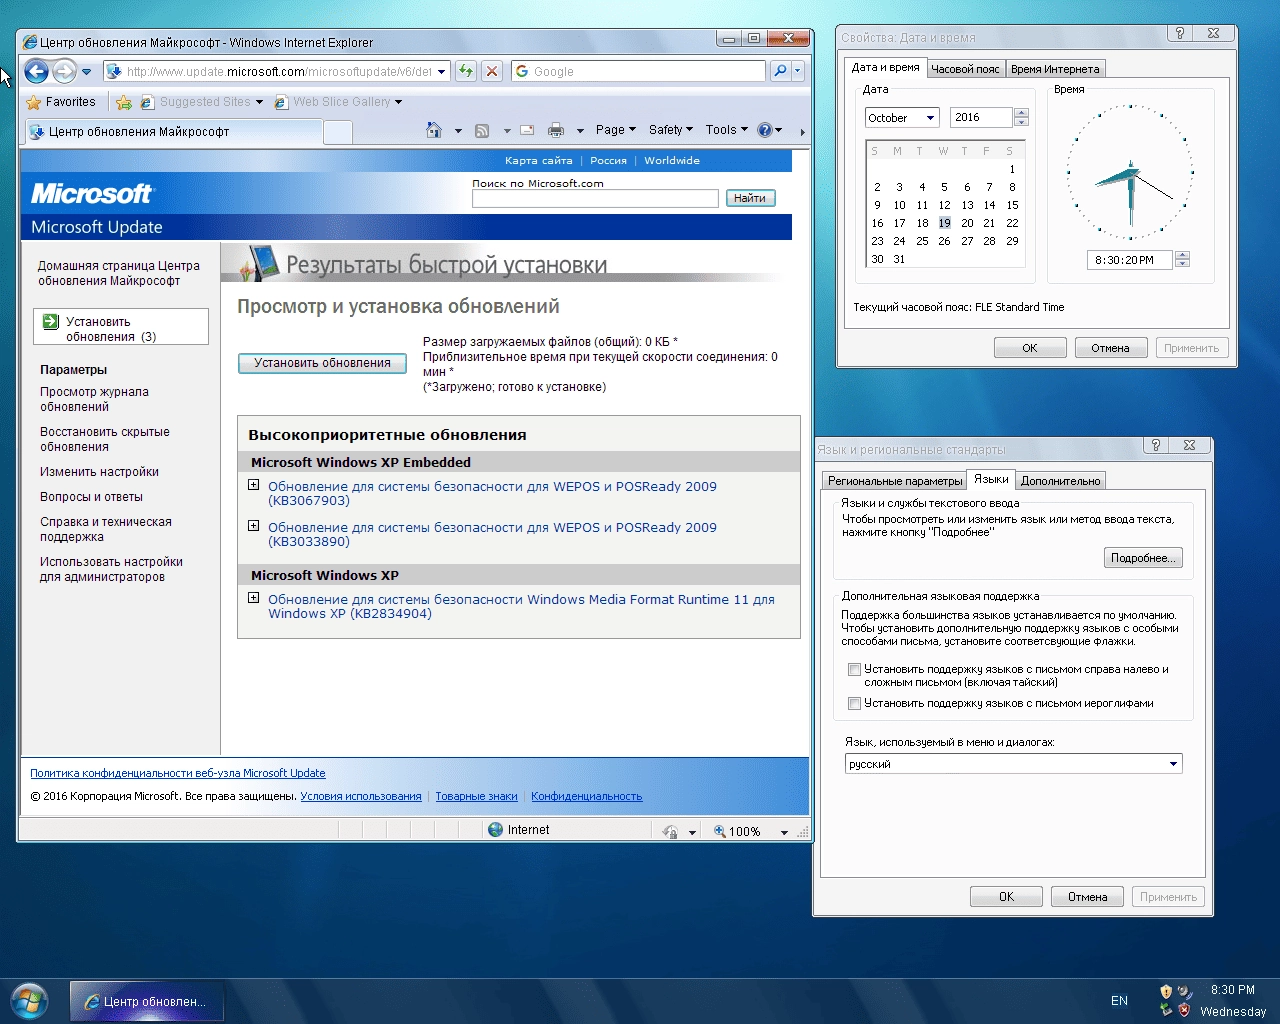
Task: Switch the EN keyboard layout in taskbar
Action: point(1119,1000)
